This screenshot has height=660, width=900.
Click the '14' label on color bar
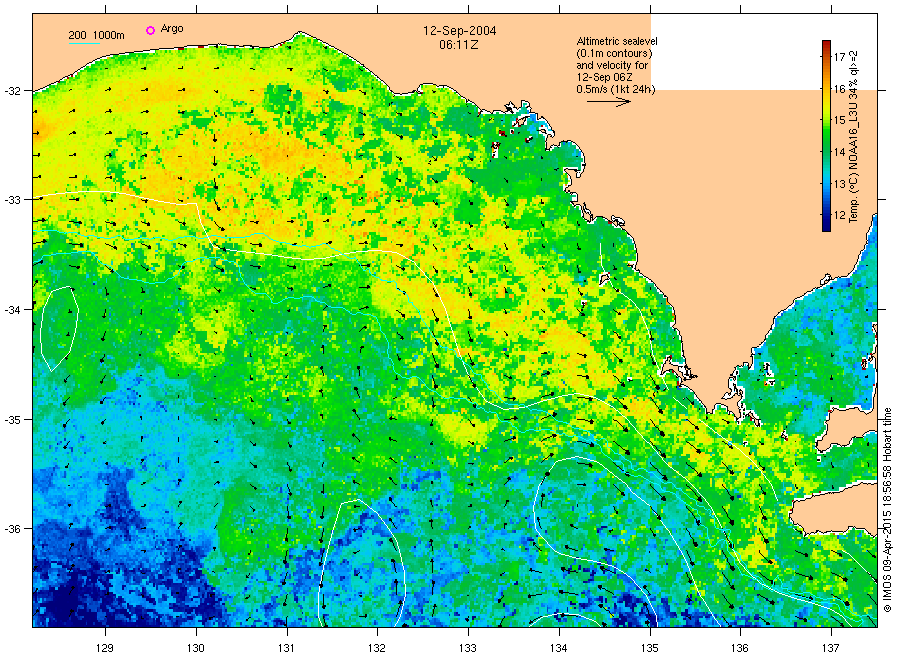click(839, 152)
